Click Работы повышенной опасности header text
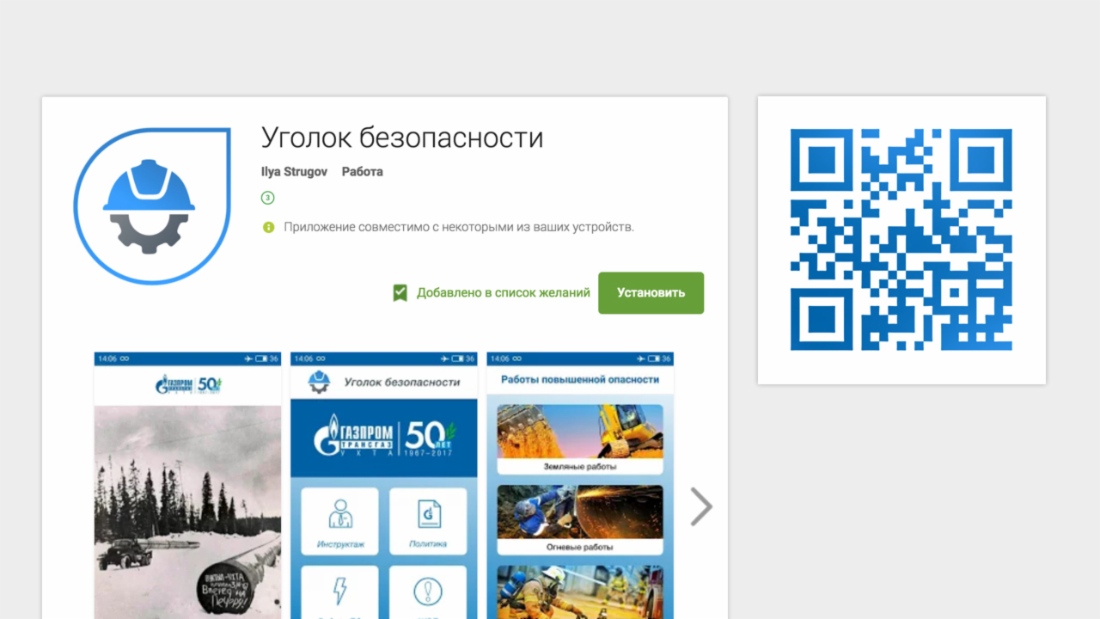The image size is (1100, 619). pyautogui.click(x=580, y=380)
